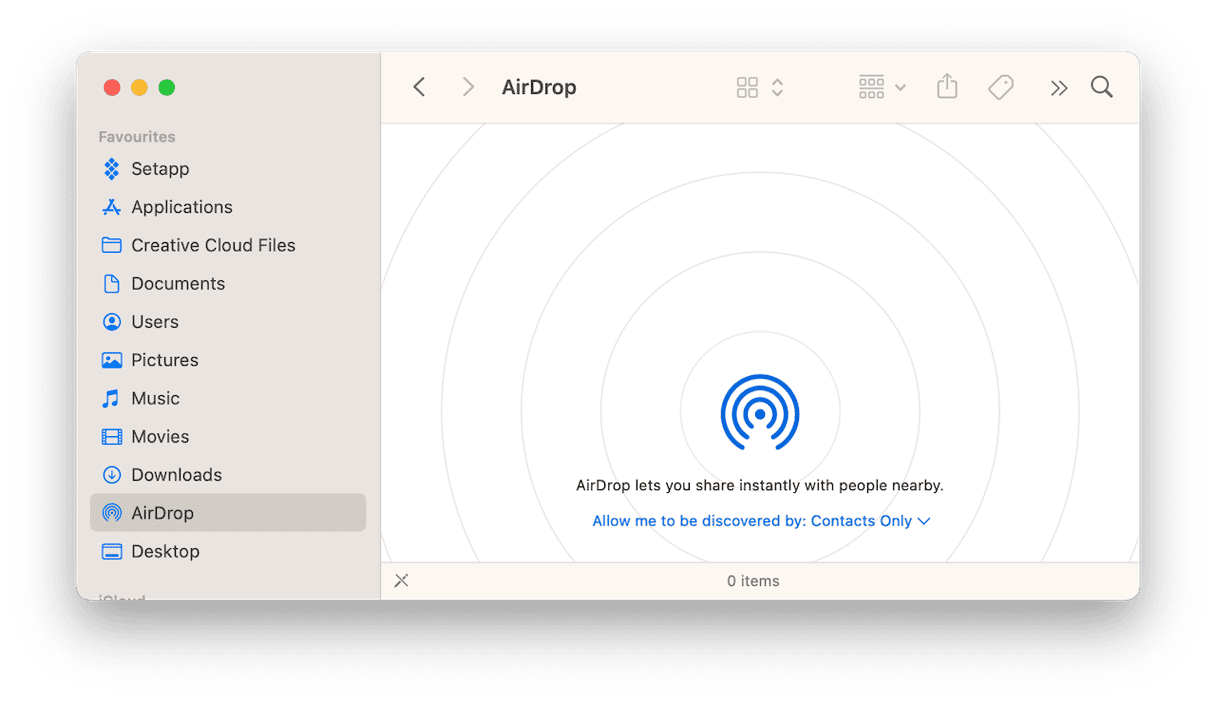The image size is (1216, 701).
Task: Select Applications in Favourites sidebar
Action: (181, 207)
